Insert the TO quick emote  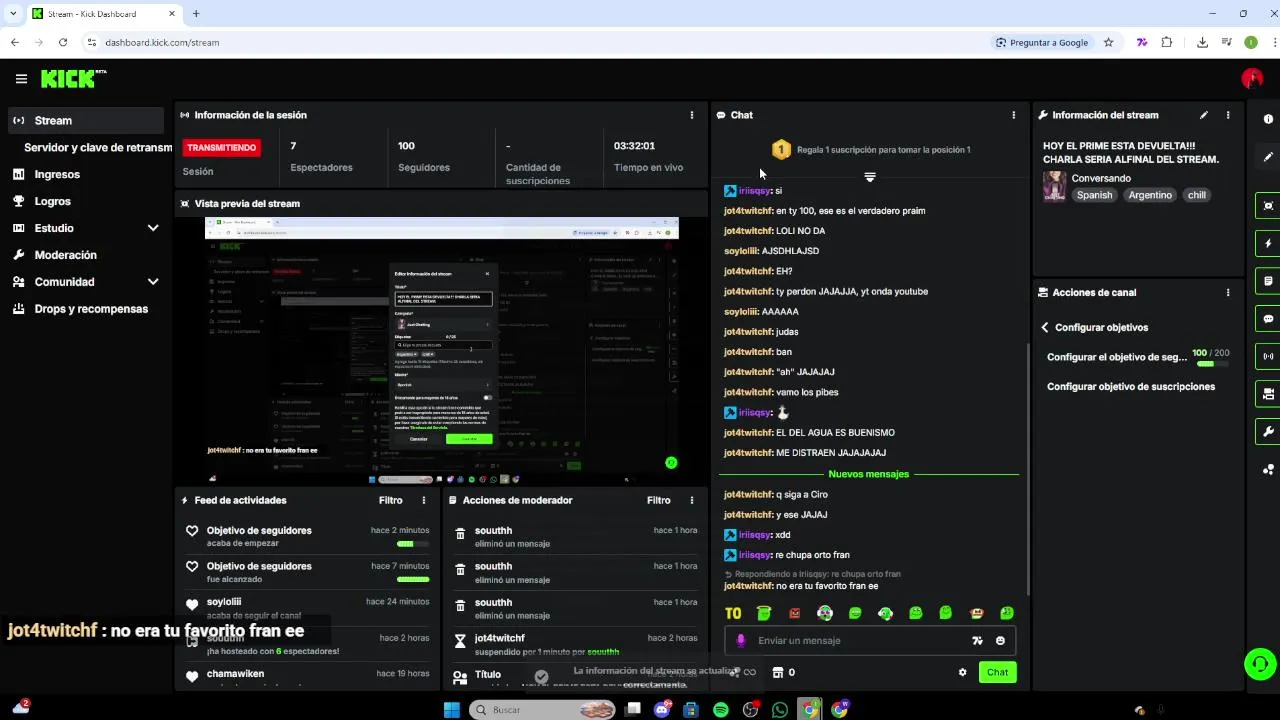tap(733, 613)
